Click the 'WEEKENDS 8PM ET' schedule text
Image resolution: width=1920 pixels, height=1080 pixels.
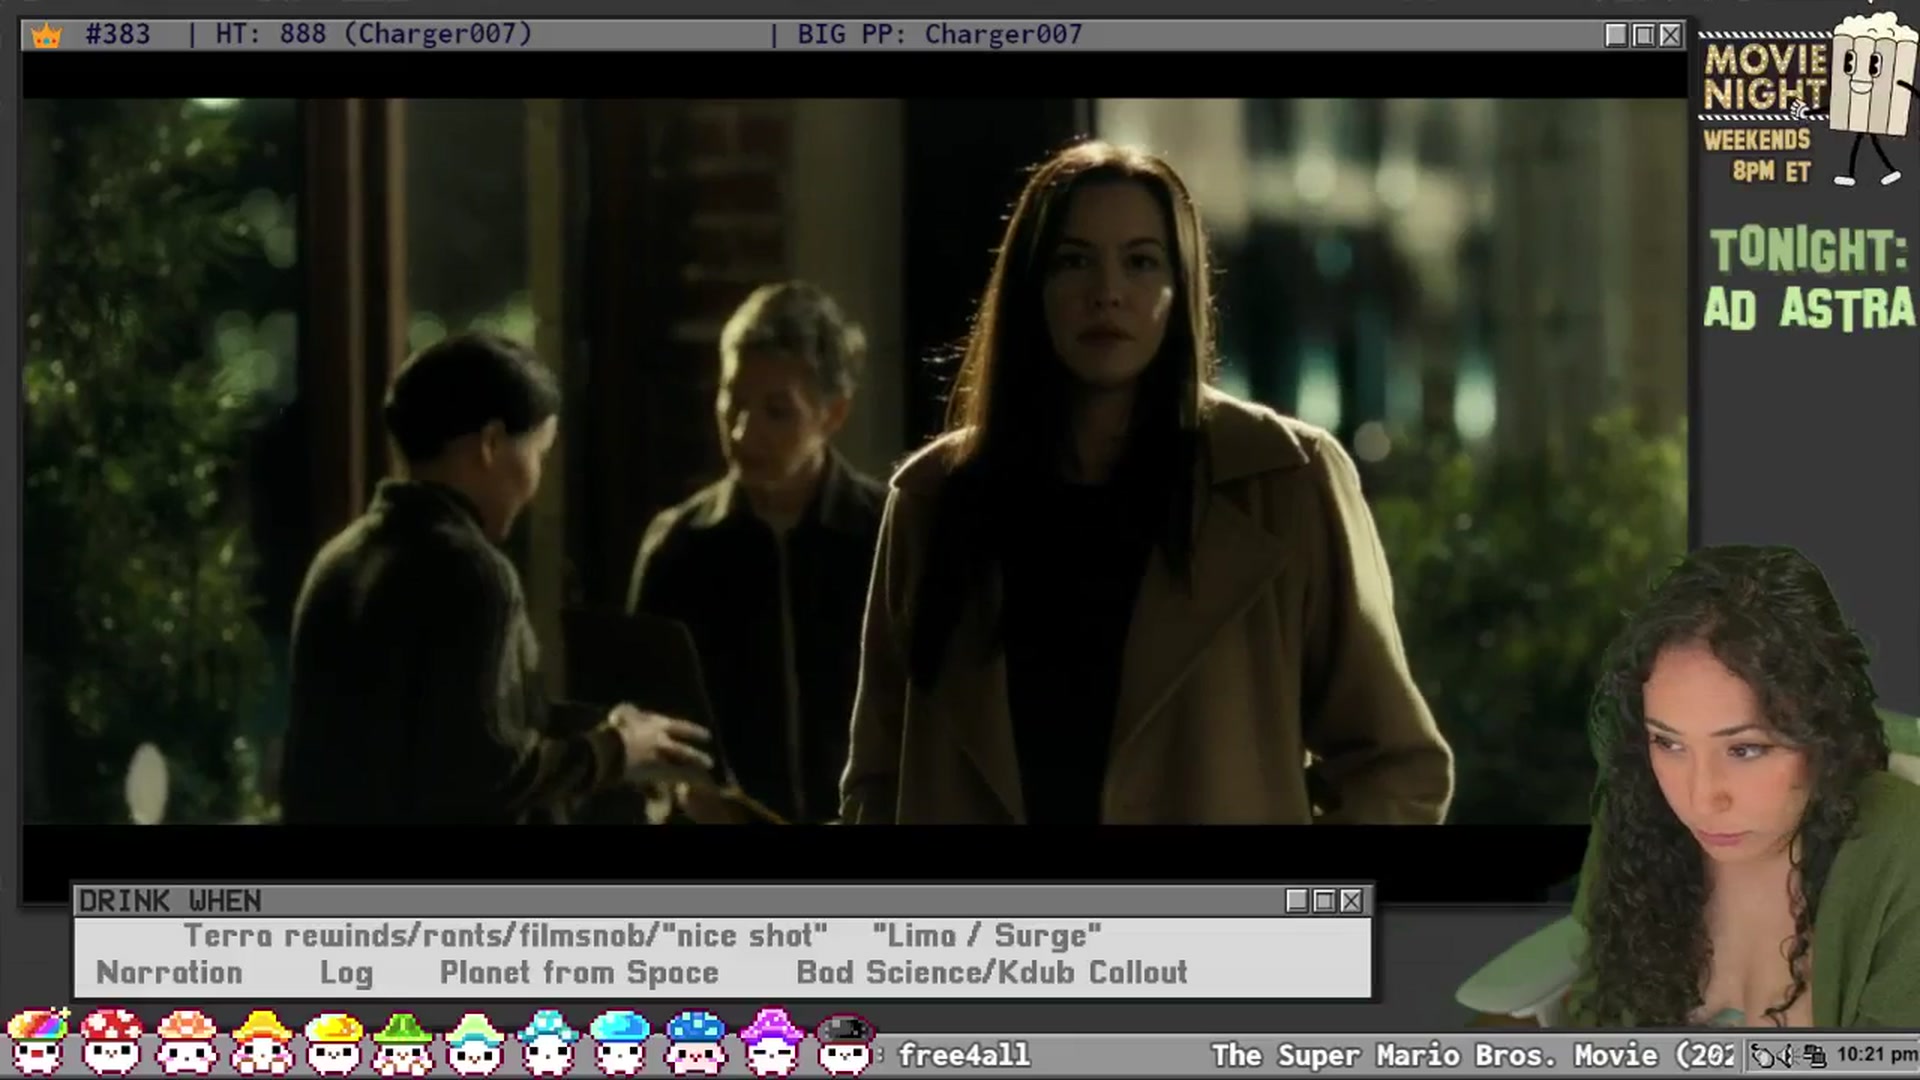pyautogui.click(x=1758, y=156)
